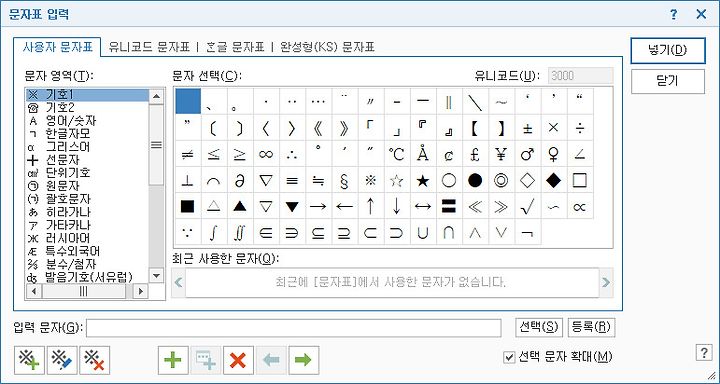Select the filled black circle ● character
This screenshot has height=384, width=720.
click(475, 181)
